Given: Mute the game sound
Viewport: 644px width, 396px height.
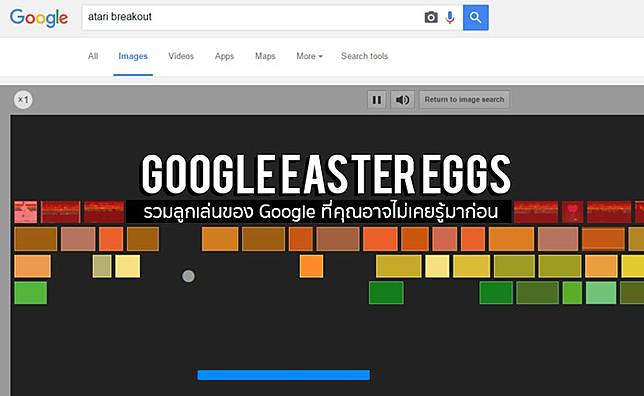Looking at the screenshot, I should pyautogui.click(x=402, y=100).
